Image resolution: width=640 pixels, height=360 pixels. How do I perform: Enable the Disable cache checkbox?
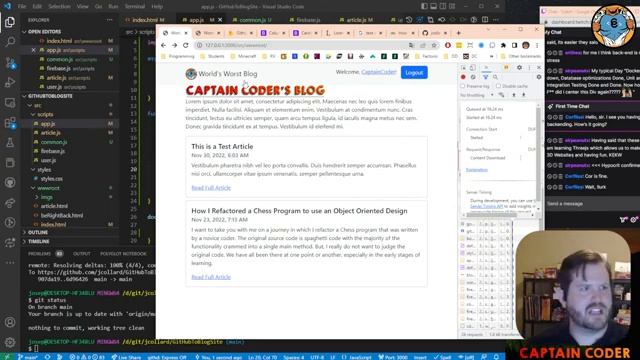click(498, 86)
